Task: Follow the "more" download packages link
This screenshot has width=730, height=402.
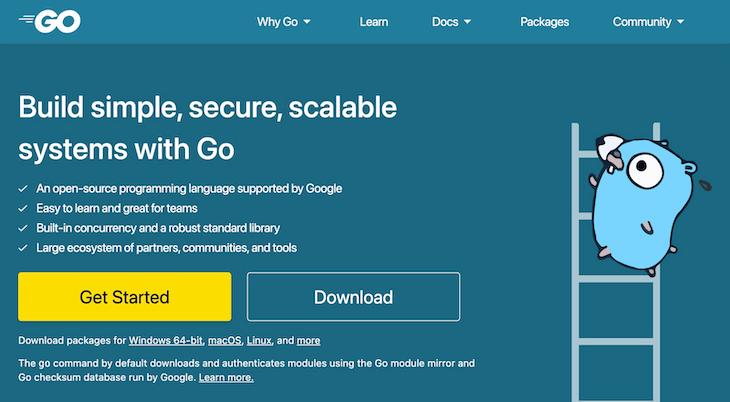Action: [308, 341]
